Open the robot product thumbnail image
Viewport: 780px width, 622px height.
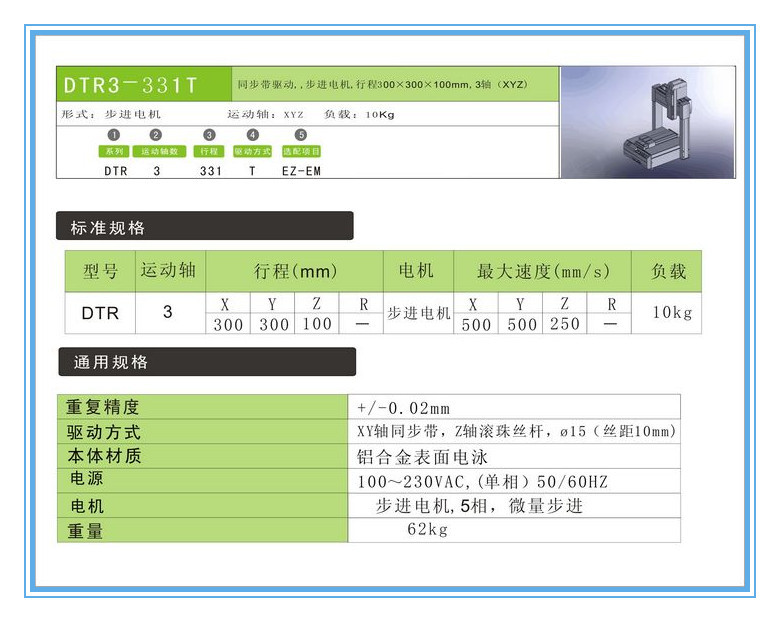647,122
